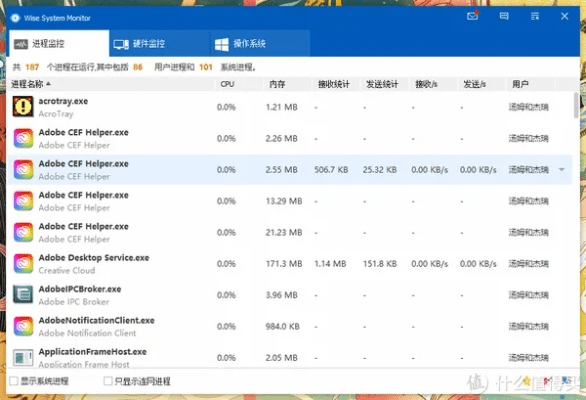Click the 3.96 MB memory value
The height and width of the screenshot is (400, 586).
(x=281, y=295)
